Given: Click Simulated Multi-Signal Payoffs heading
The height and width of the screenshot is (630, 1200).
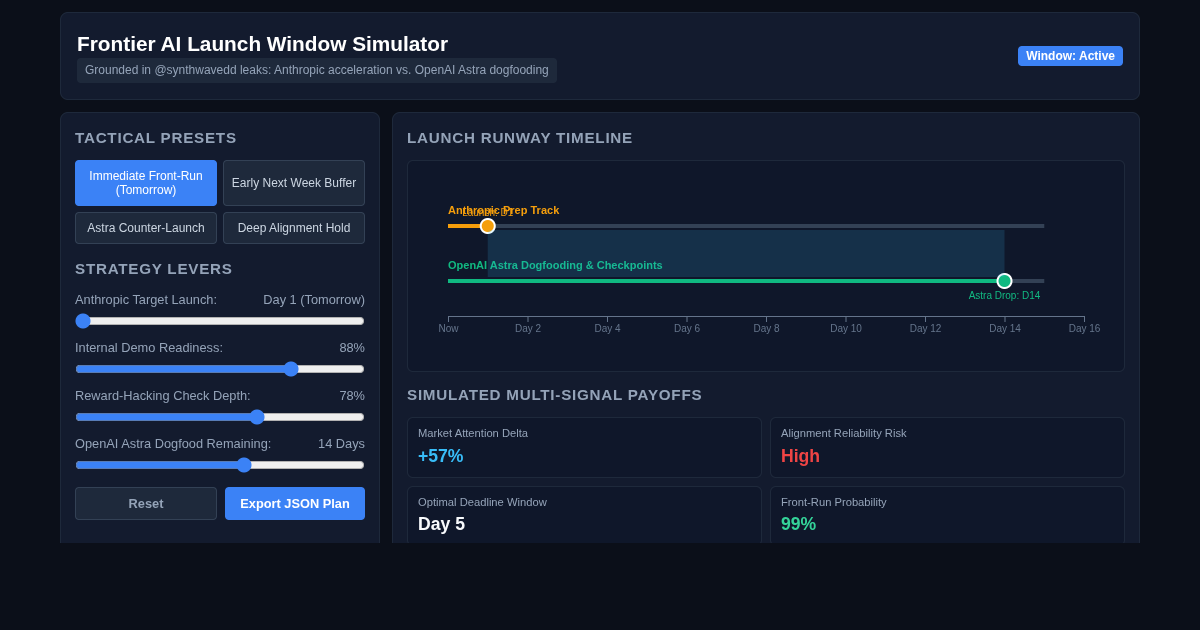Looking at the screenshot, I should 555,395.
